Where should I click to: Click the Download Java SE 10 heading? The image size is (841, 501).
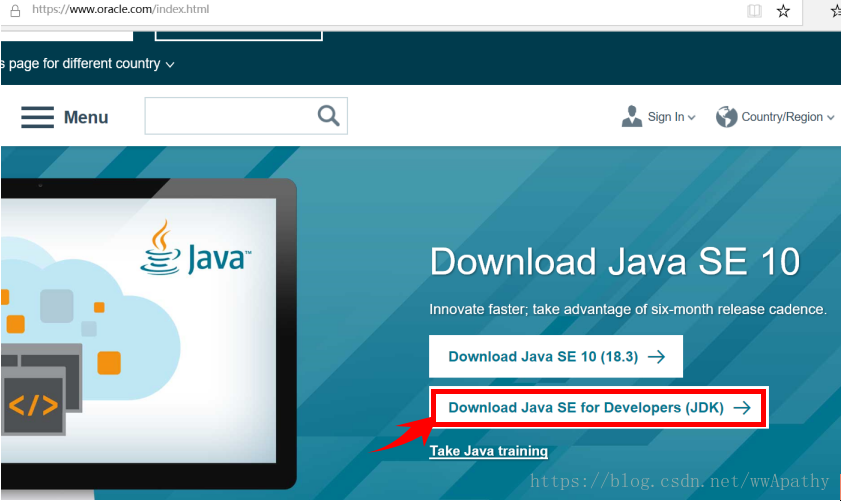tap(615, 262)
